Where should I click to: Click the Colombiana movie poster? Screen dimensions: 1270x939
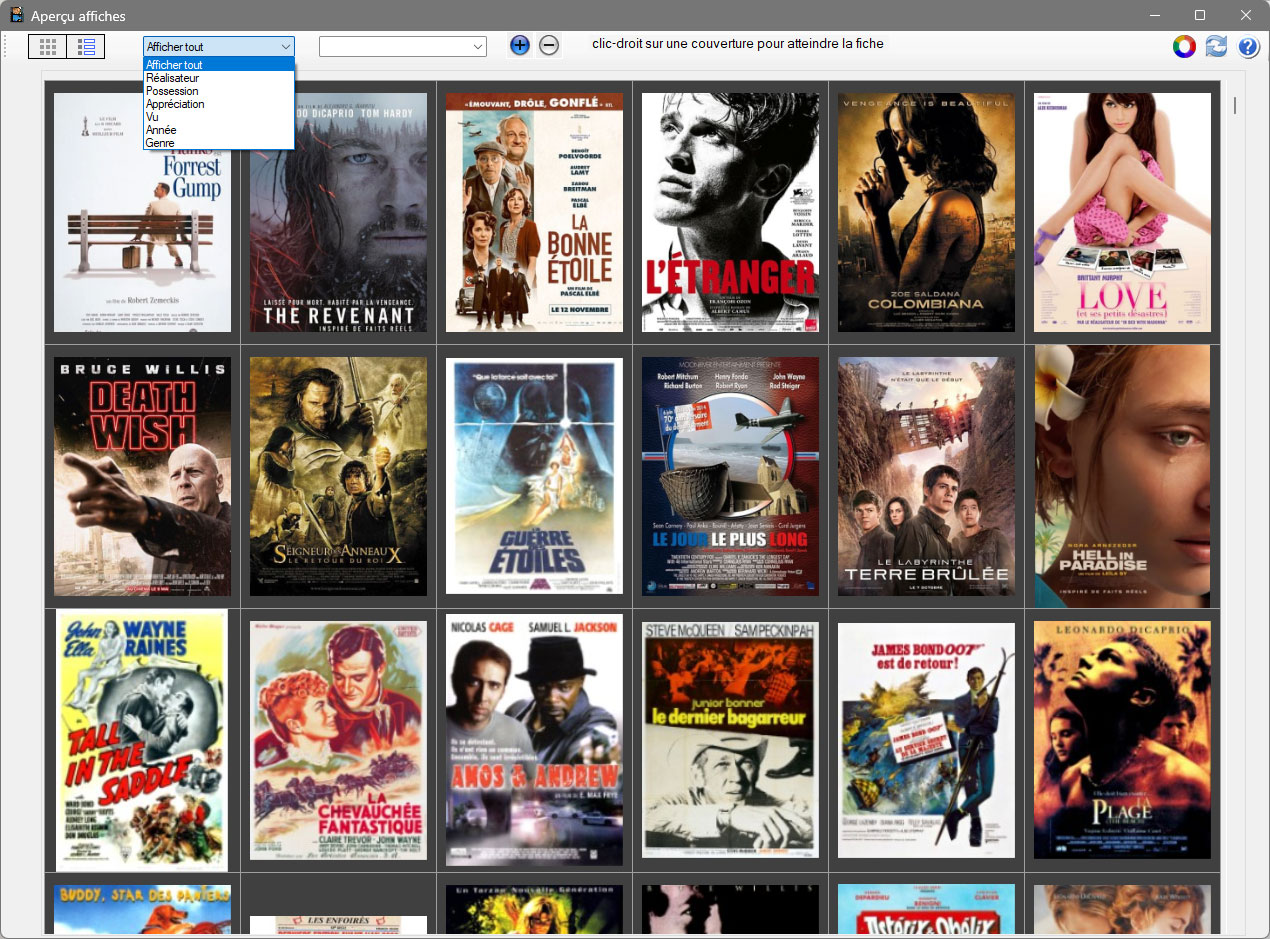click(x=926, y=212)
